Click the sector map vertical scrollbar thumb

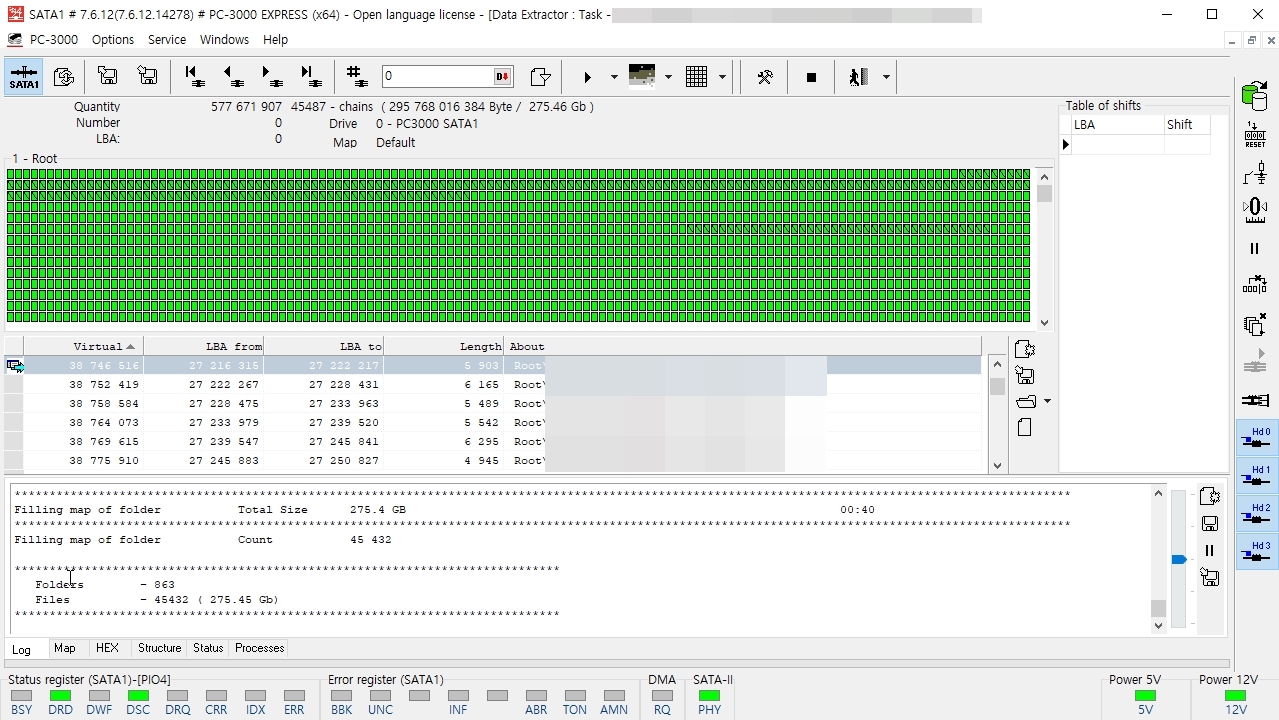(x=1045, y=194)
